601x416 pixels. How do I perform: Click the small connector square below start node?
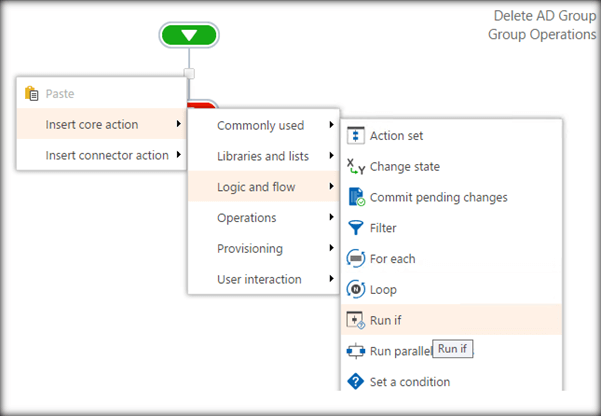point(190,73)
